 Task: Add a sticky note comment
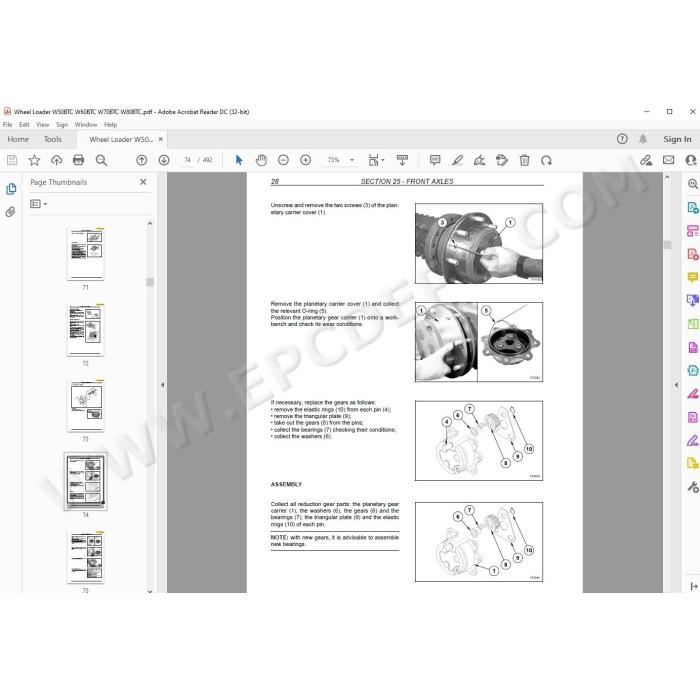click(x=435, y=160)
